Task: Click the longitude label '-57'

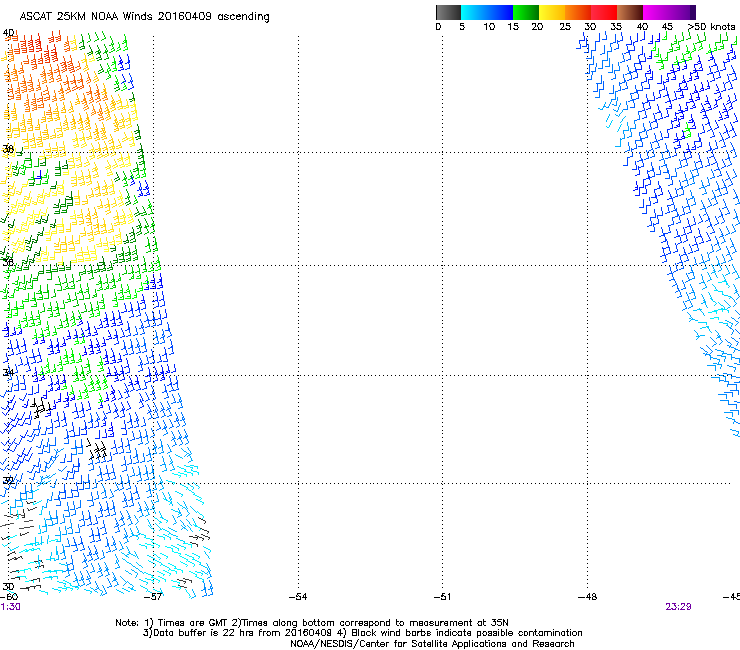Action: [152, 597]
